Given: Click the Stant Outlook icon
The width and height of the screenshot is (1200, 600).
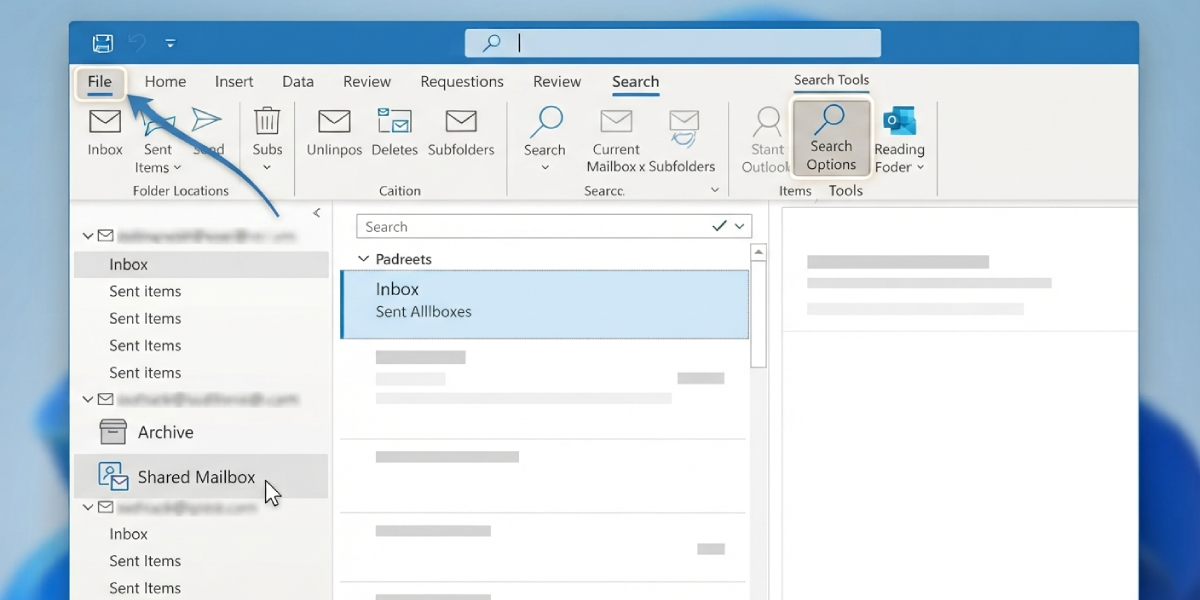Looking at the screenshot, I should click(x=767, y=122).
